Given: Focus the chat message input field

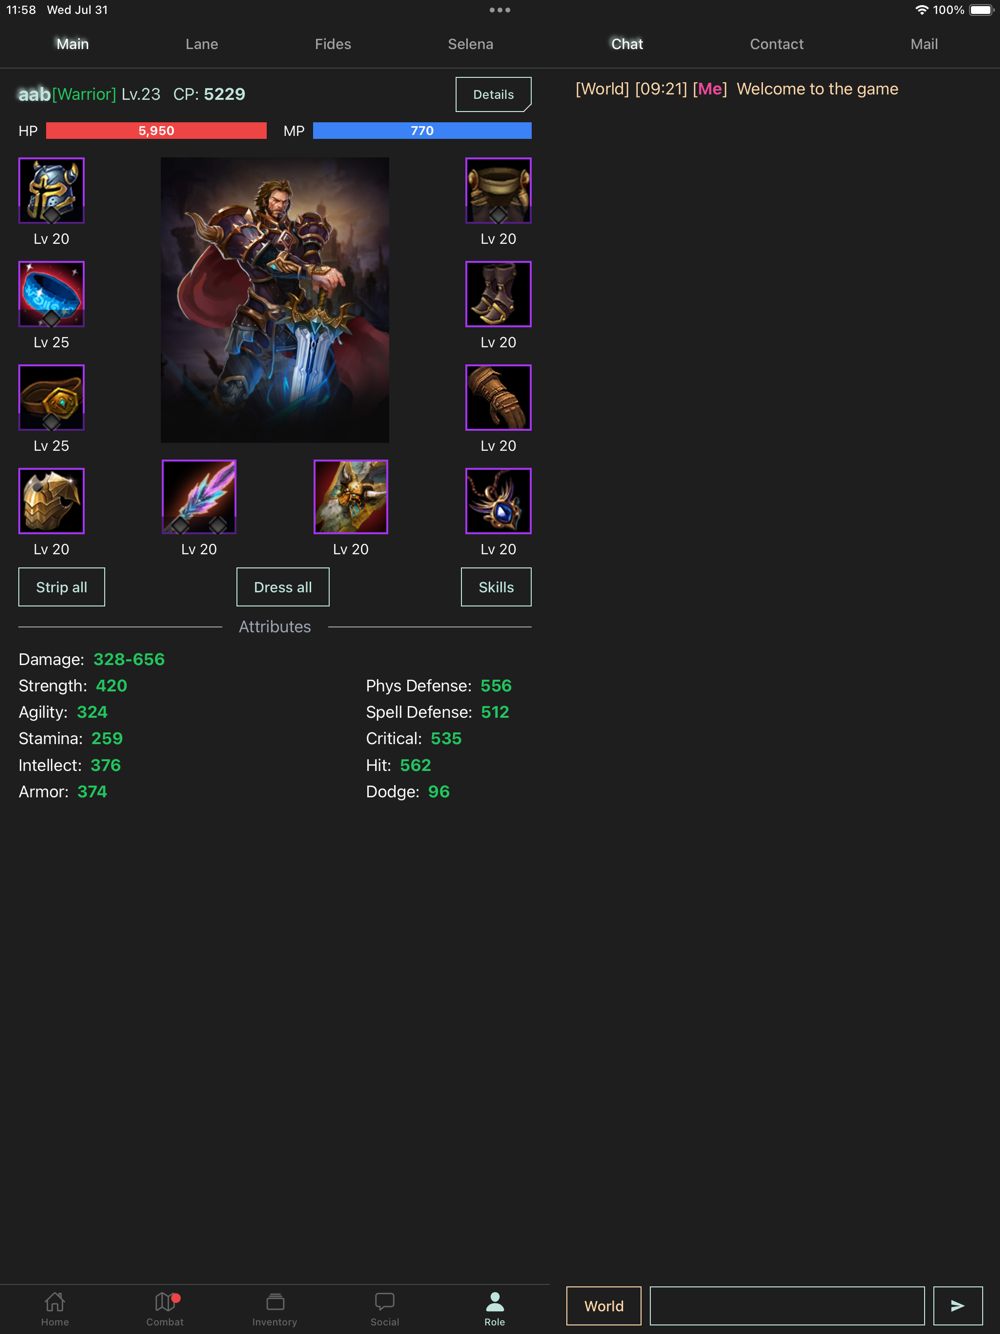Looking at the screenshot, I should (x=787, y=1306).
